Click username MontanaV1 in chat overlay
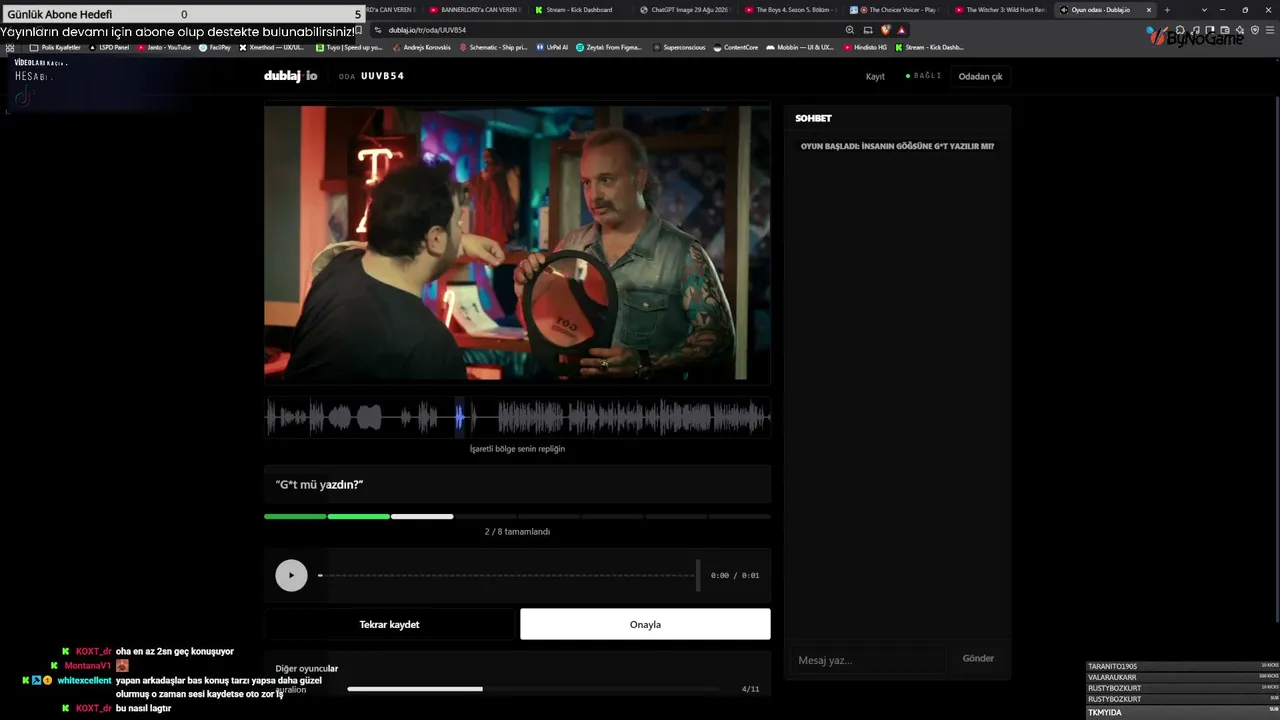Viewport: 1280px width, 720px height. pos(88,665)
